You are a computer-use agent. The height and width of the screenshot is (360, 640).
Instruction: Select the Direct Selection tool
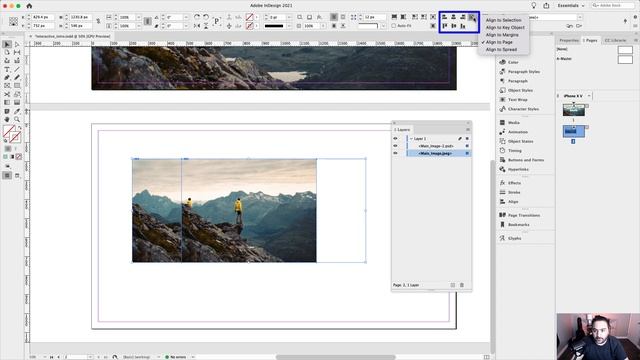click(x=17, y=44)
